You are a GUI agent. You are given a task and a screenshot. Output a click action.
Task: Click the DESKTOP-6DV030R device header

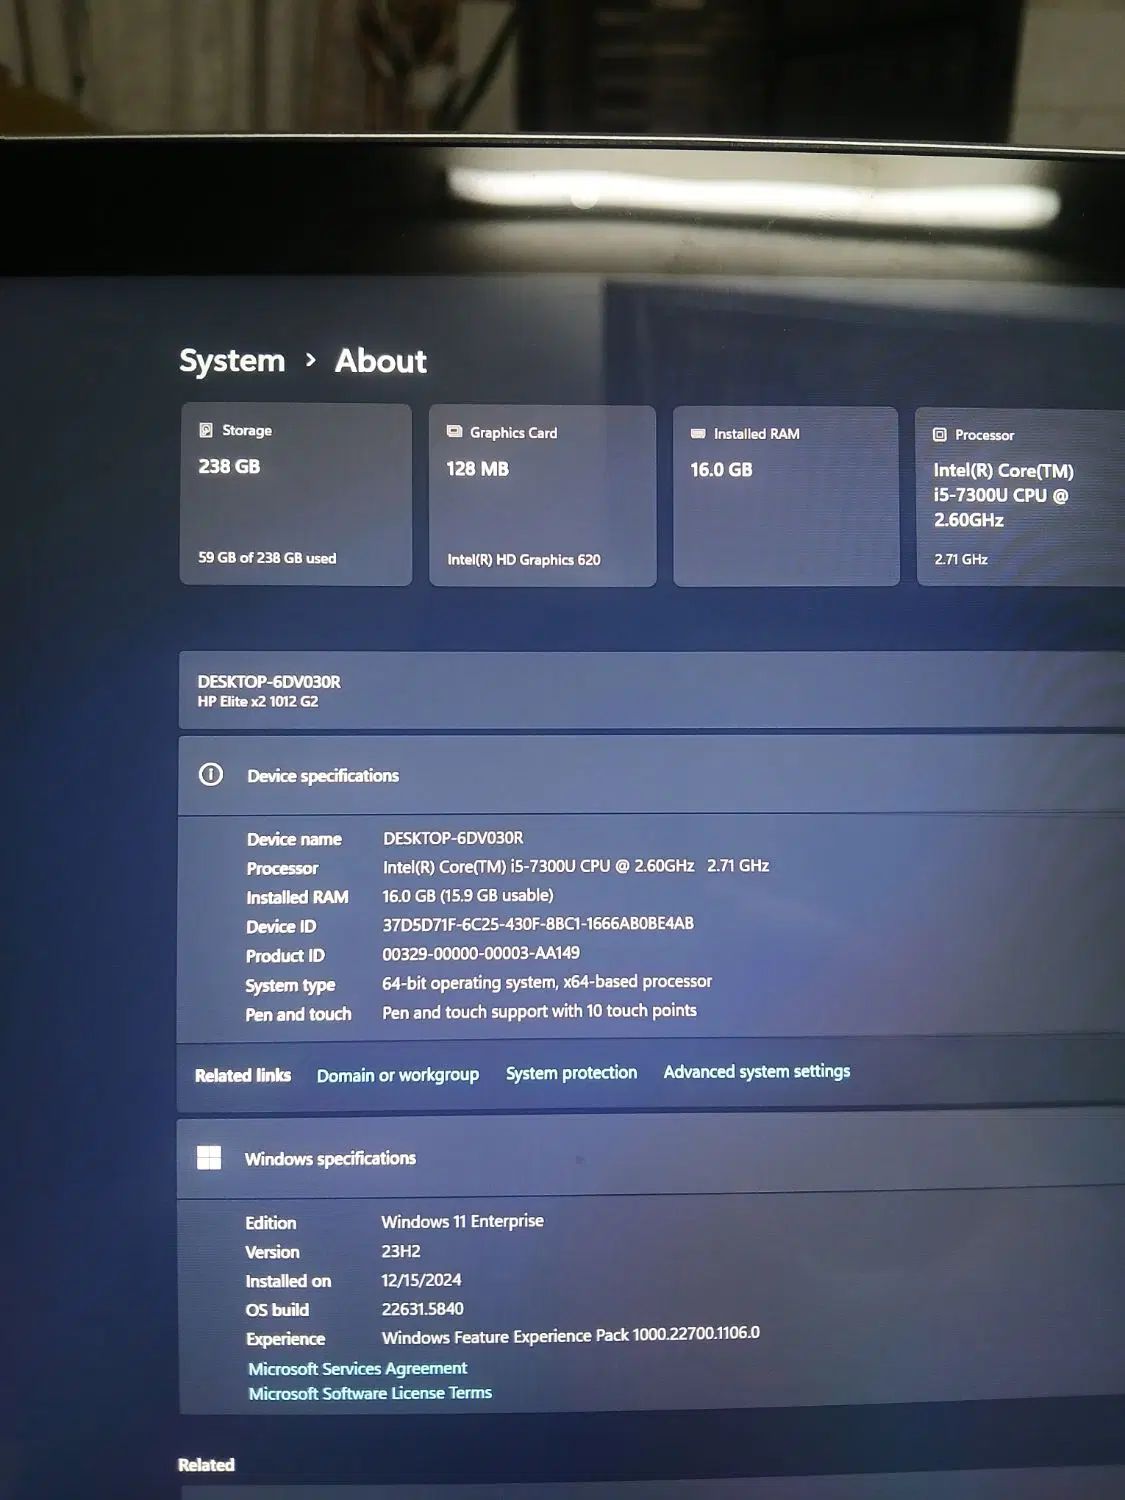coord(269,682)
